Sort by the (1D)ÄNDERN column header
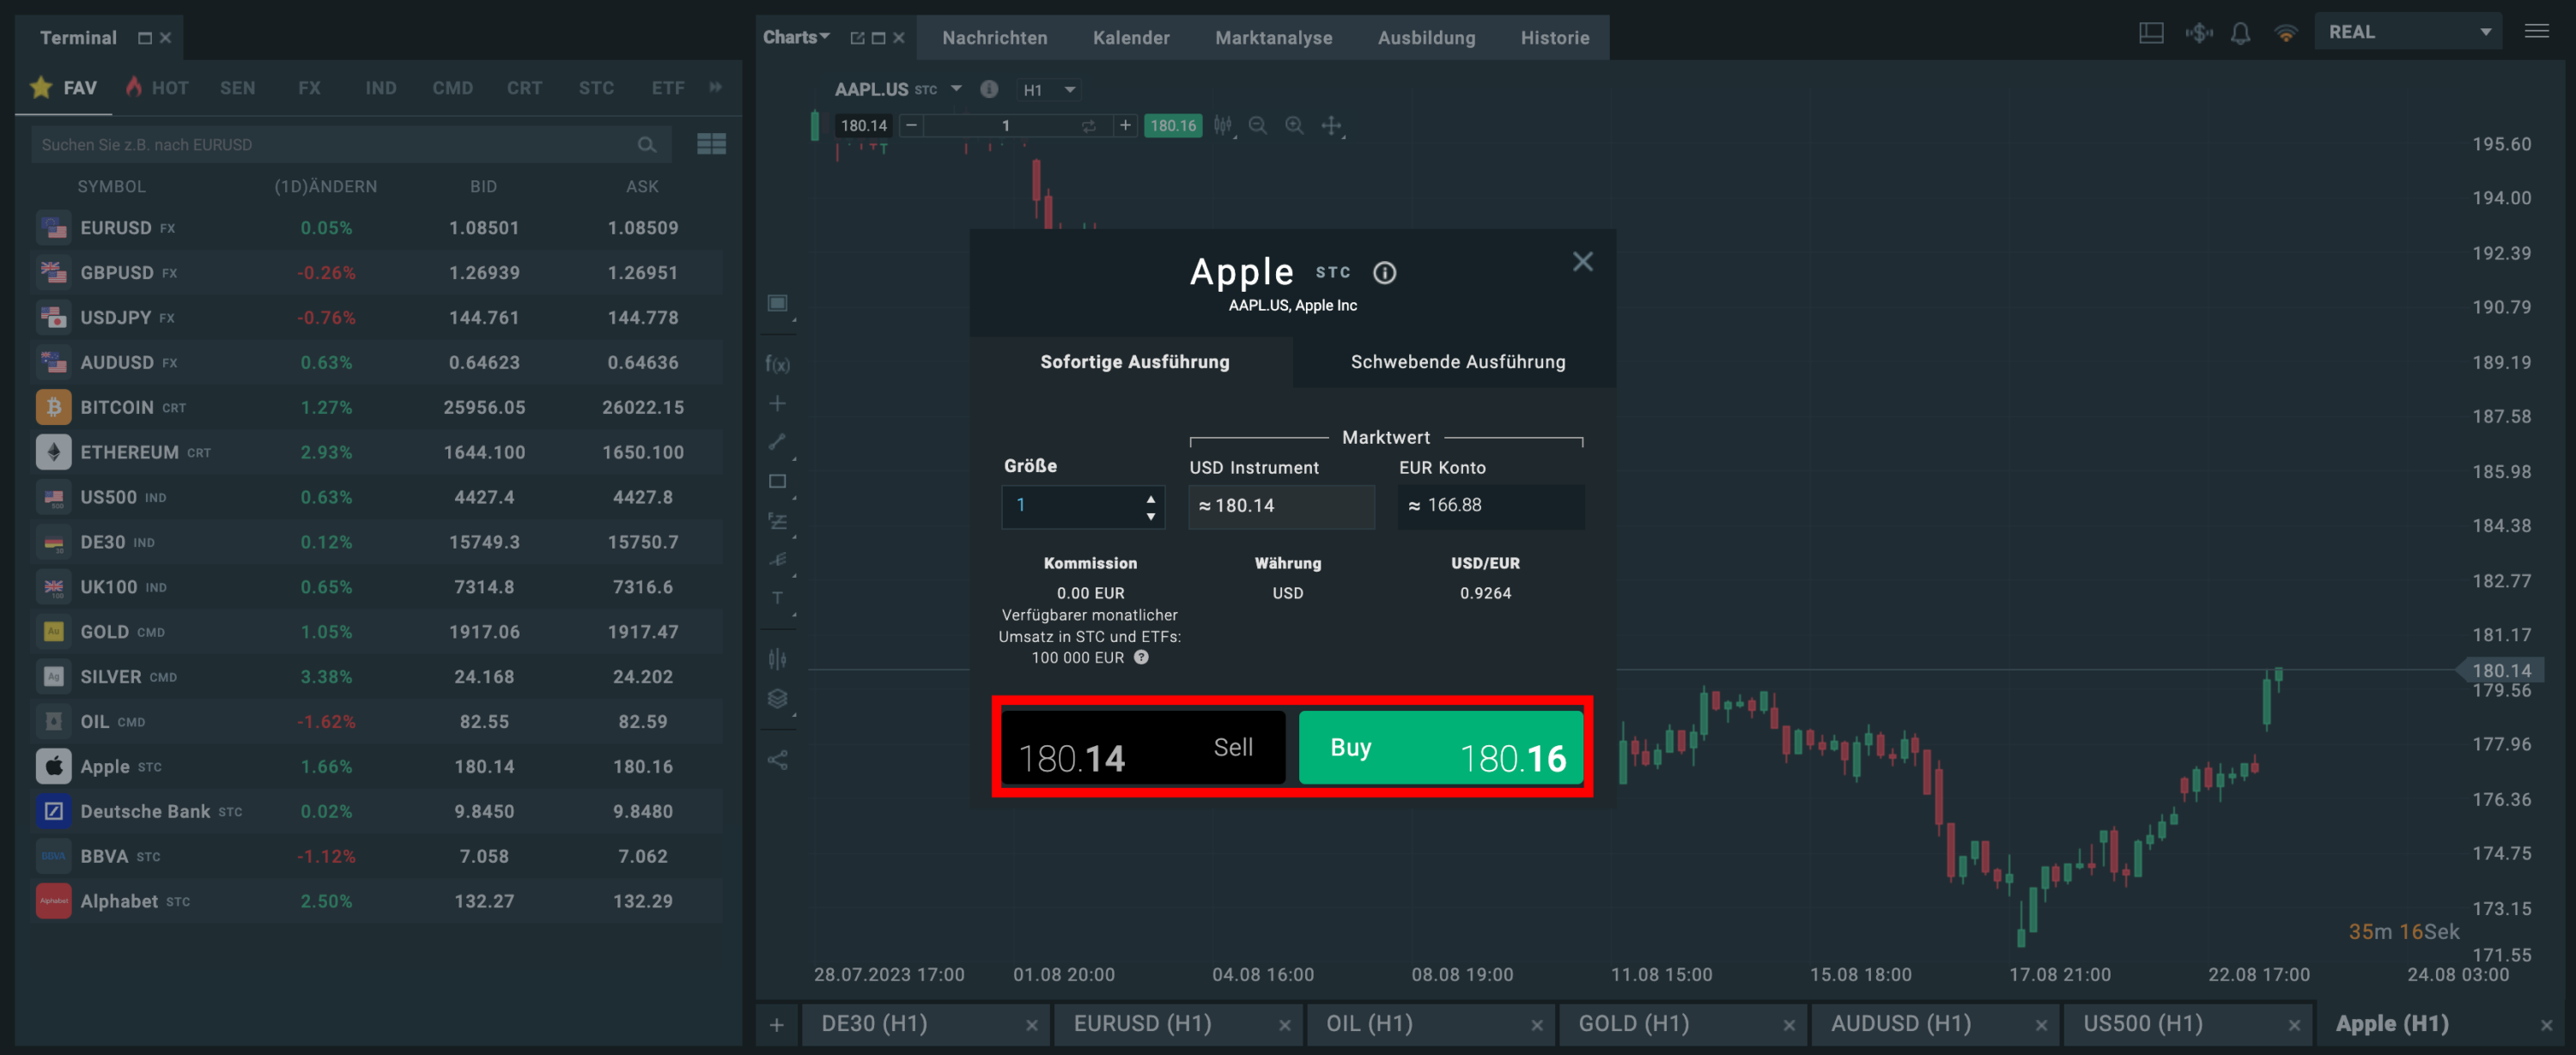The height and width of the screenshot is (1055, 2576). [326, 187]
